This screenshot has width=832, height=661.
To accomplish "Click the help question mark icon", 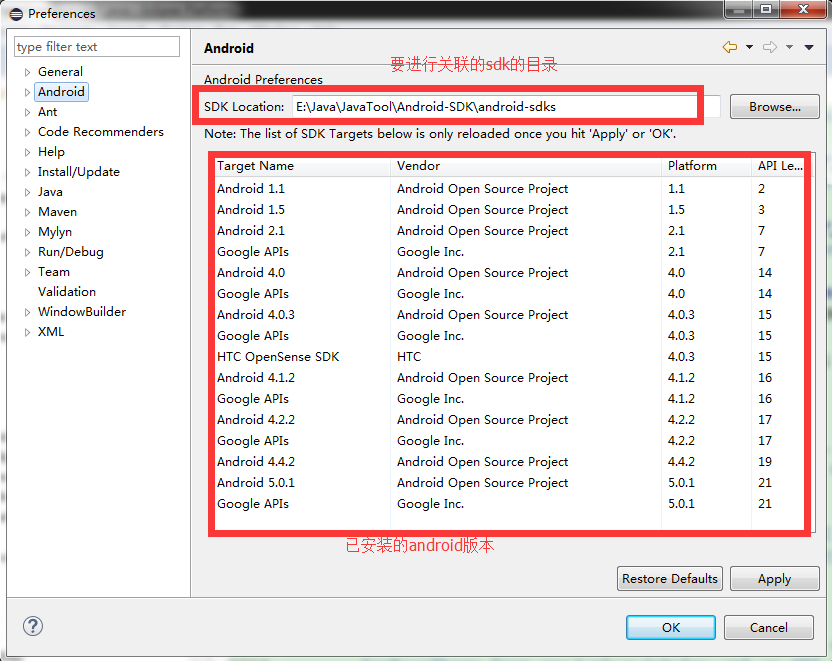I will pos(33,626).
